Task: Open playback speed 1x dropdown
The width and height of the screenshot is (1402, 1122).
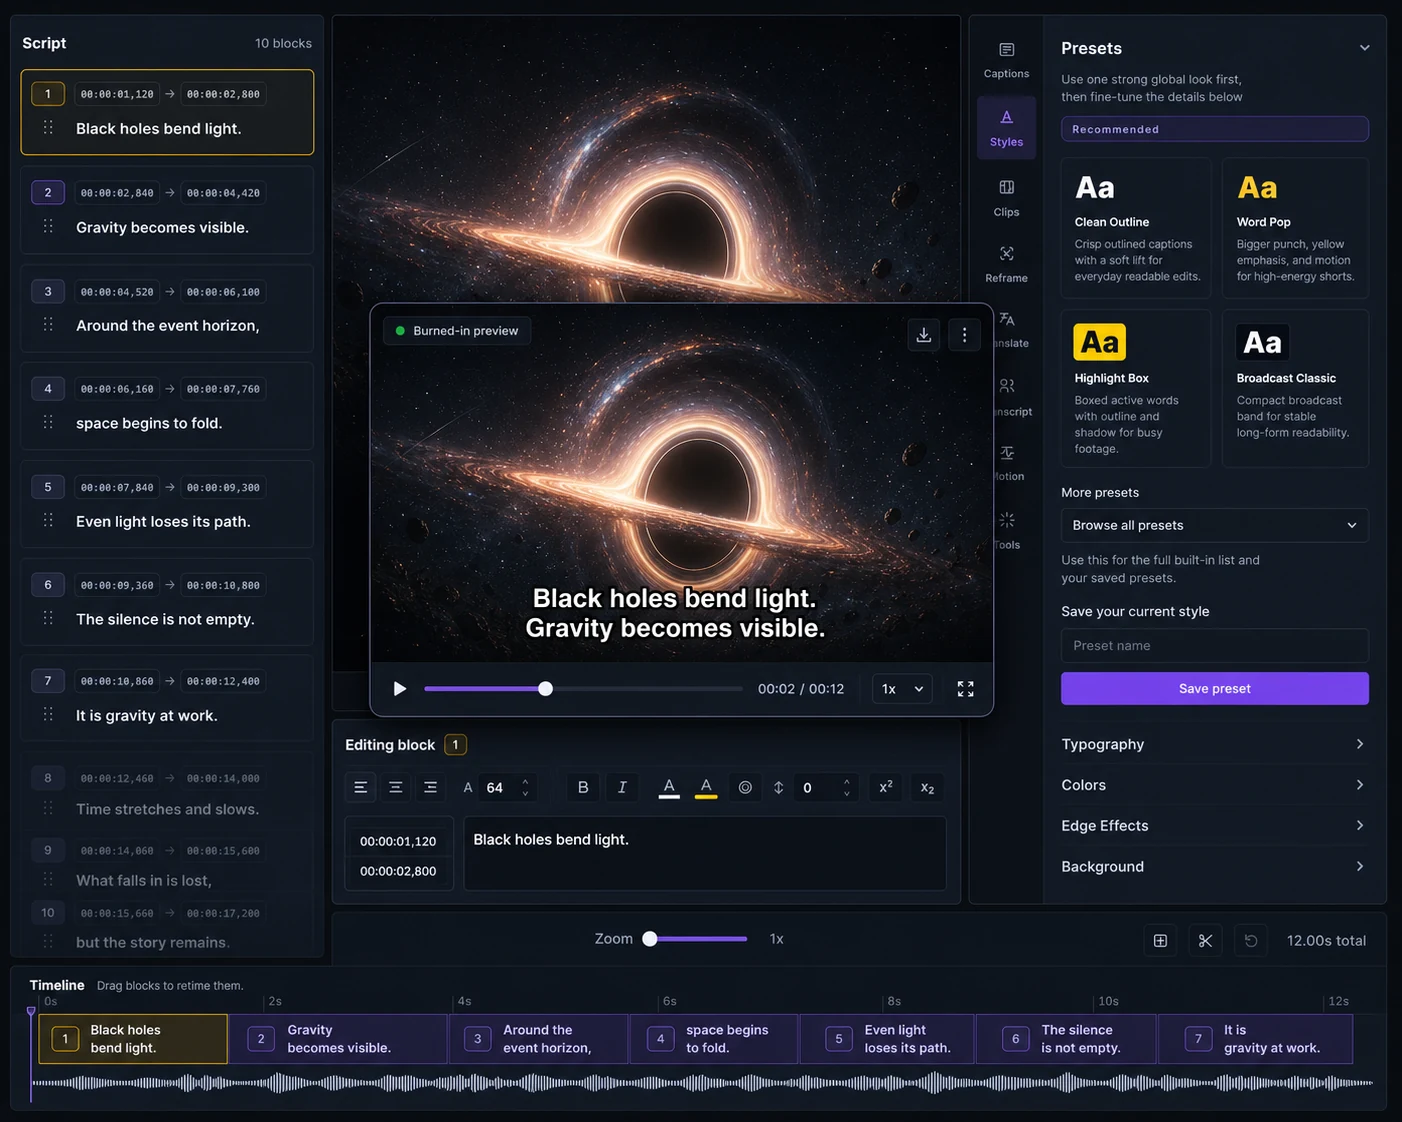Action: click(902, 689)
